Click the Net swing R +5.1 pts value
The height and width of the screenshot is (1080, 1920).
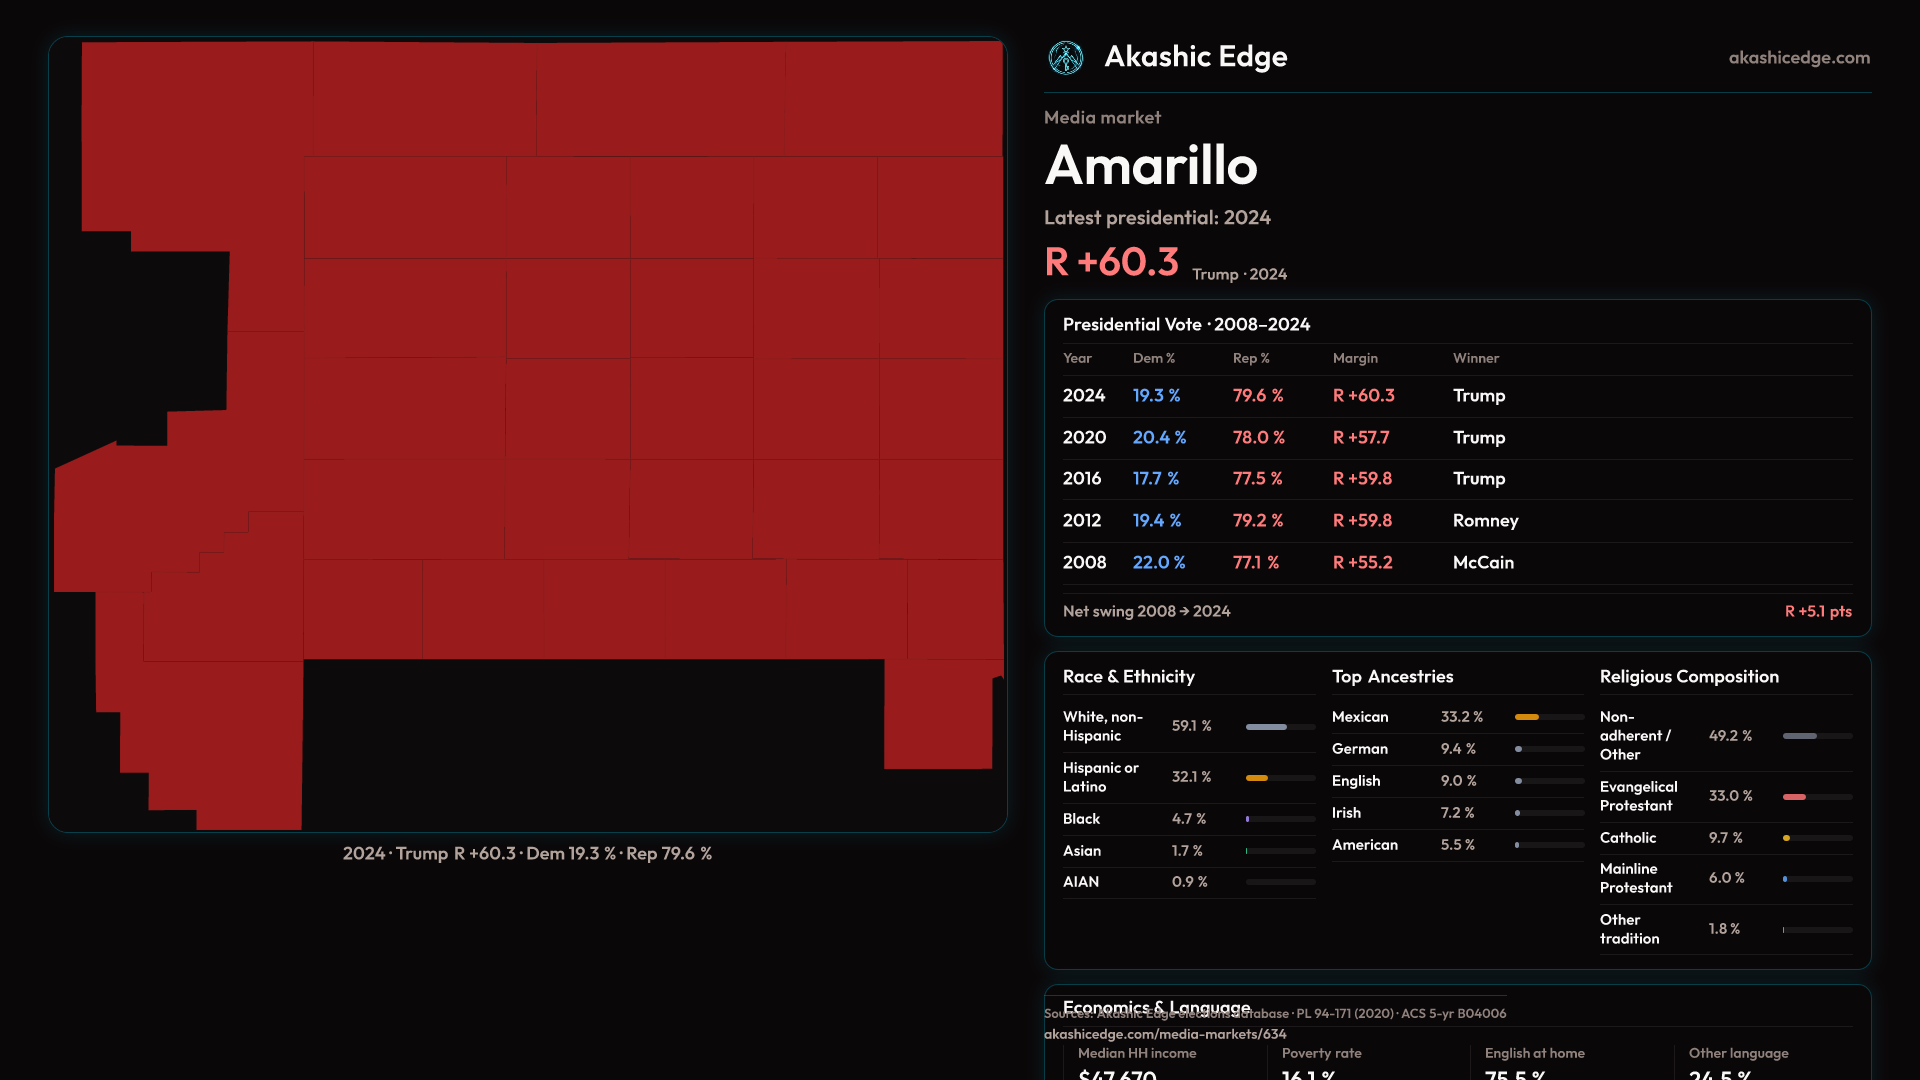pos(1817,611)
